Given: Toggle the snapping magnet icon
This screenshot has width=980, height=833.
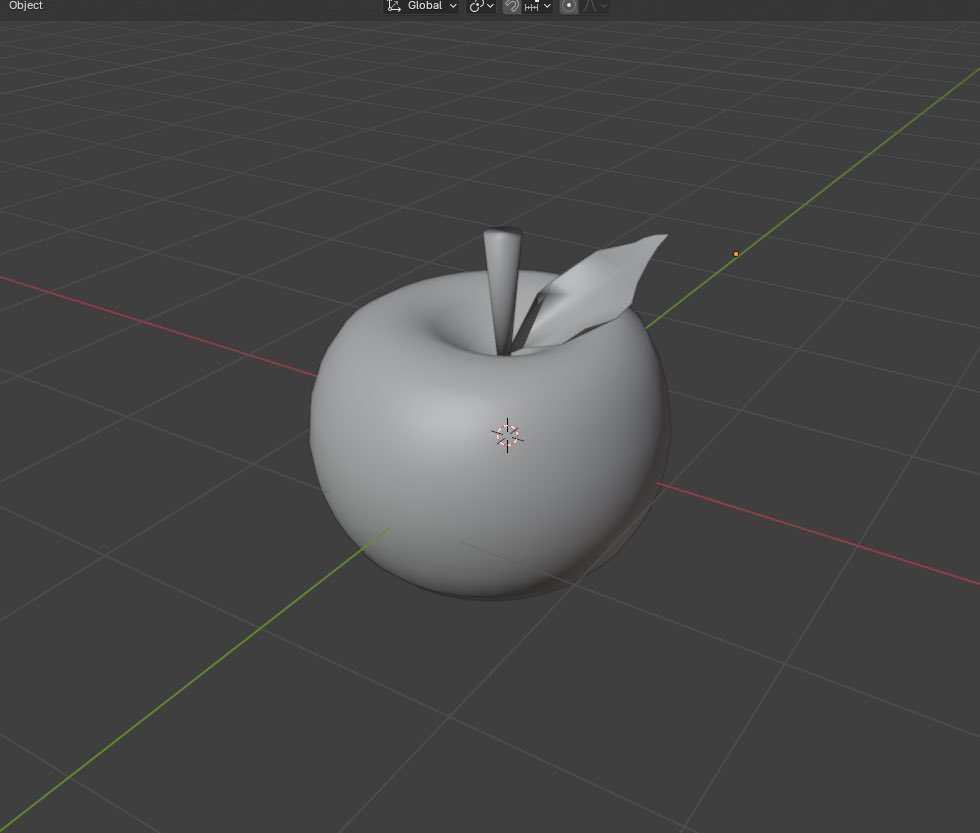Looking at the screenshot, I should (x=512, y=6).
